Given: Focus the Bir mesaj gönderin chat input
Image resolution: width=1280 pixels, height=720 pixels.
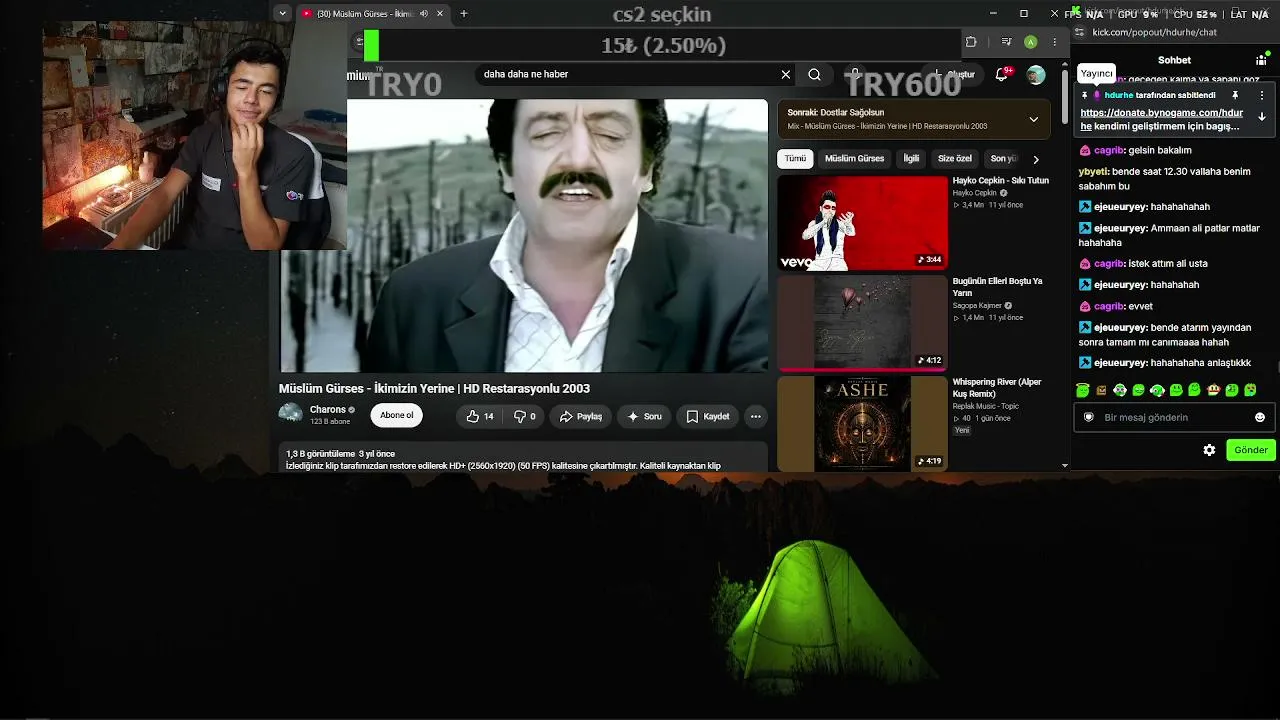Looking at the screenshot, I should click(1172, 417).
